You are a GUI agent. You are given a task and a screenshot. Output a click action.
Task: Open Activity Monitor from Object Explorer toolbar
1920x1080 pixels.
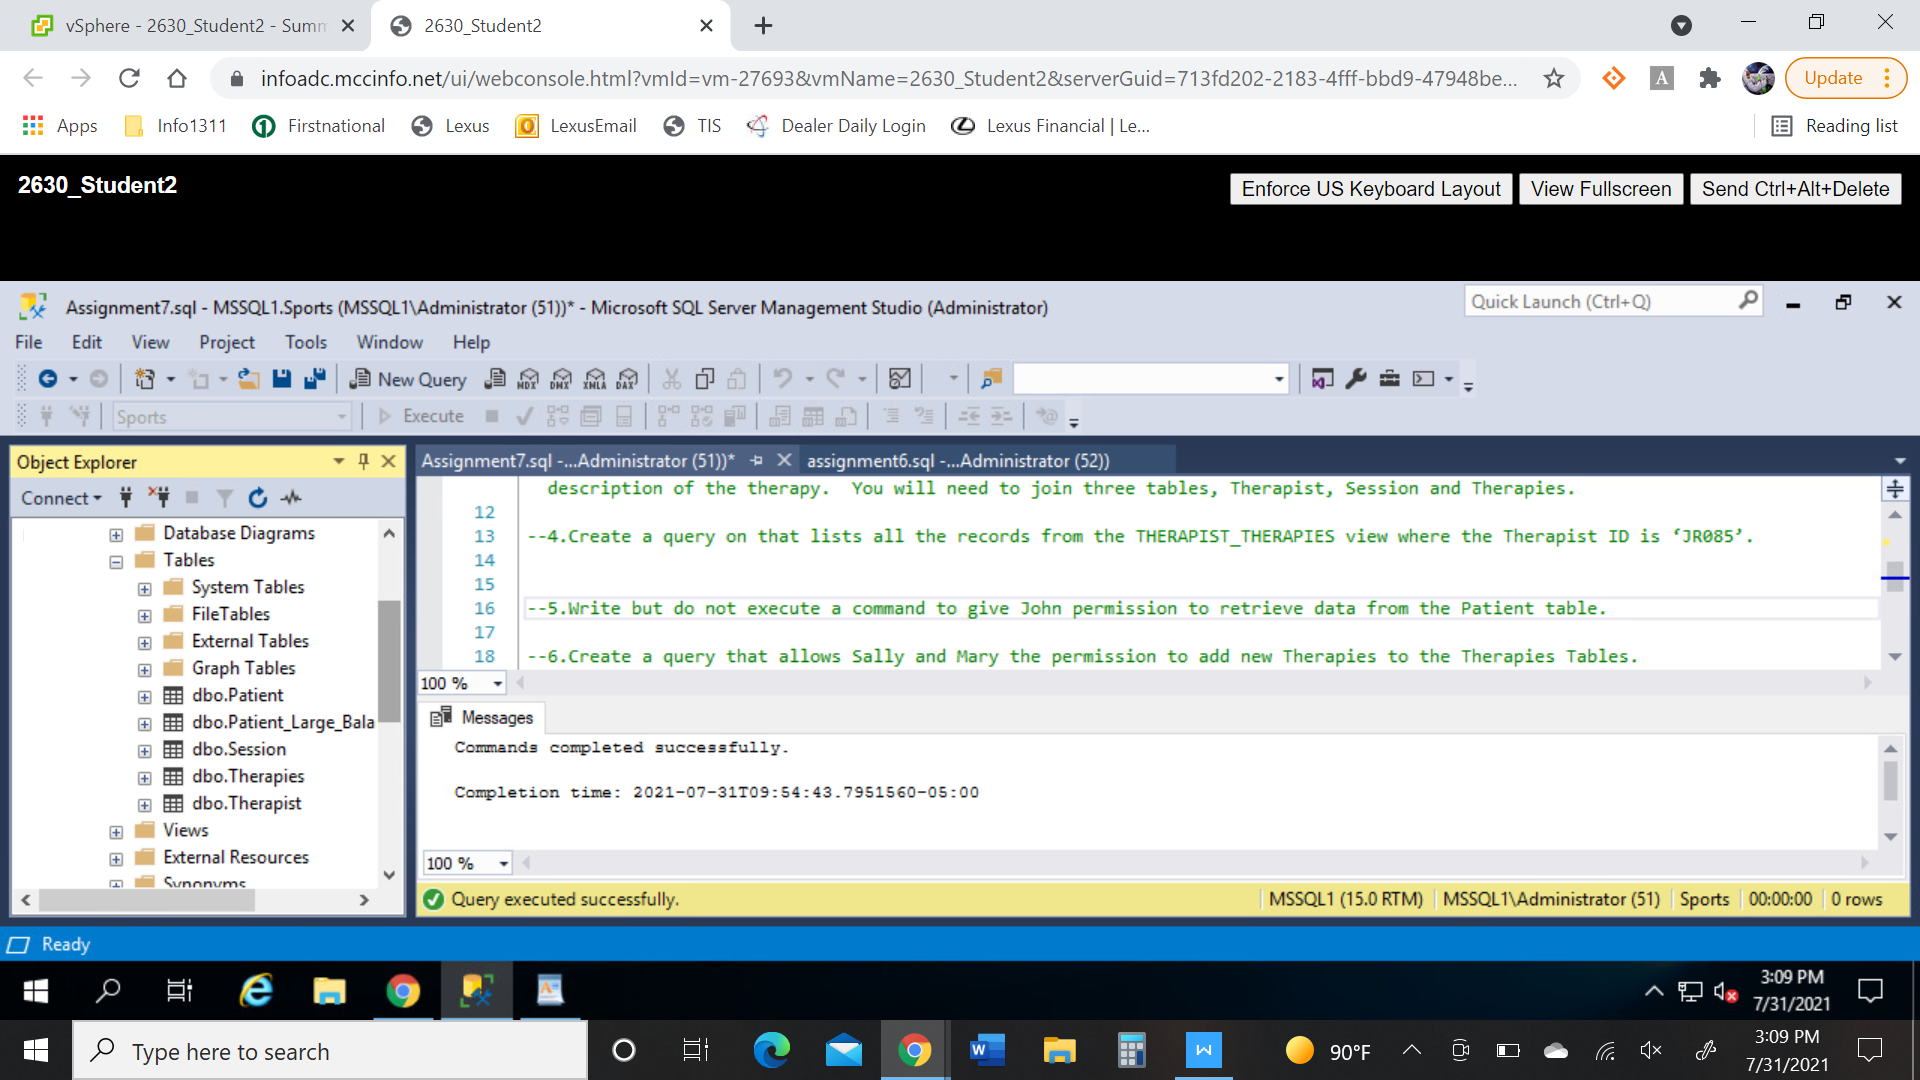pyautogui.click(x=292, y=497)
